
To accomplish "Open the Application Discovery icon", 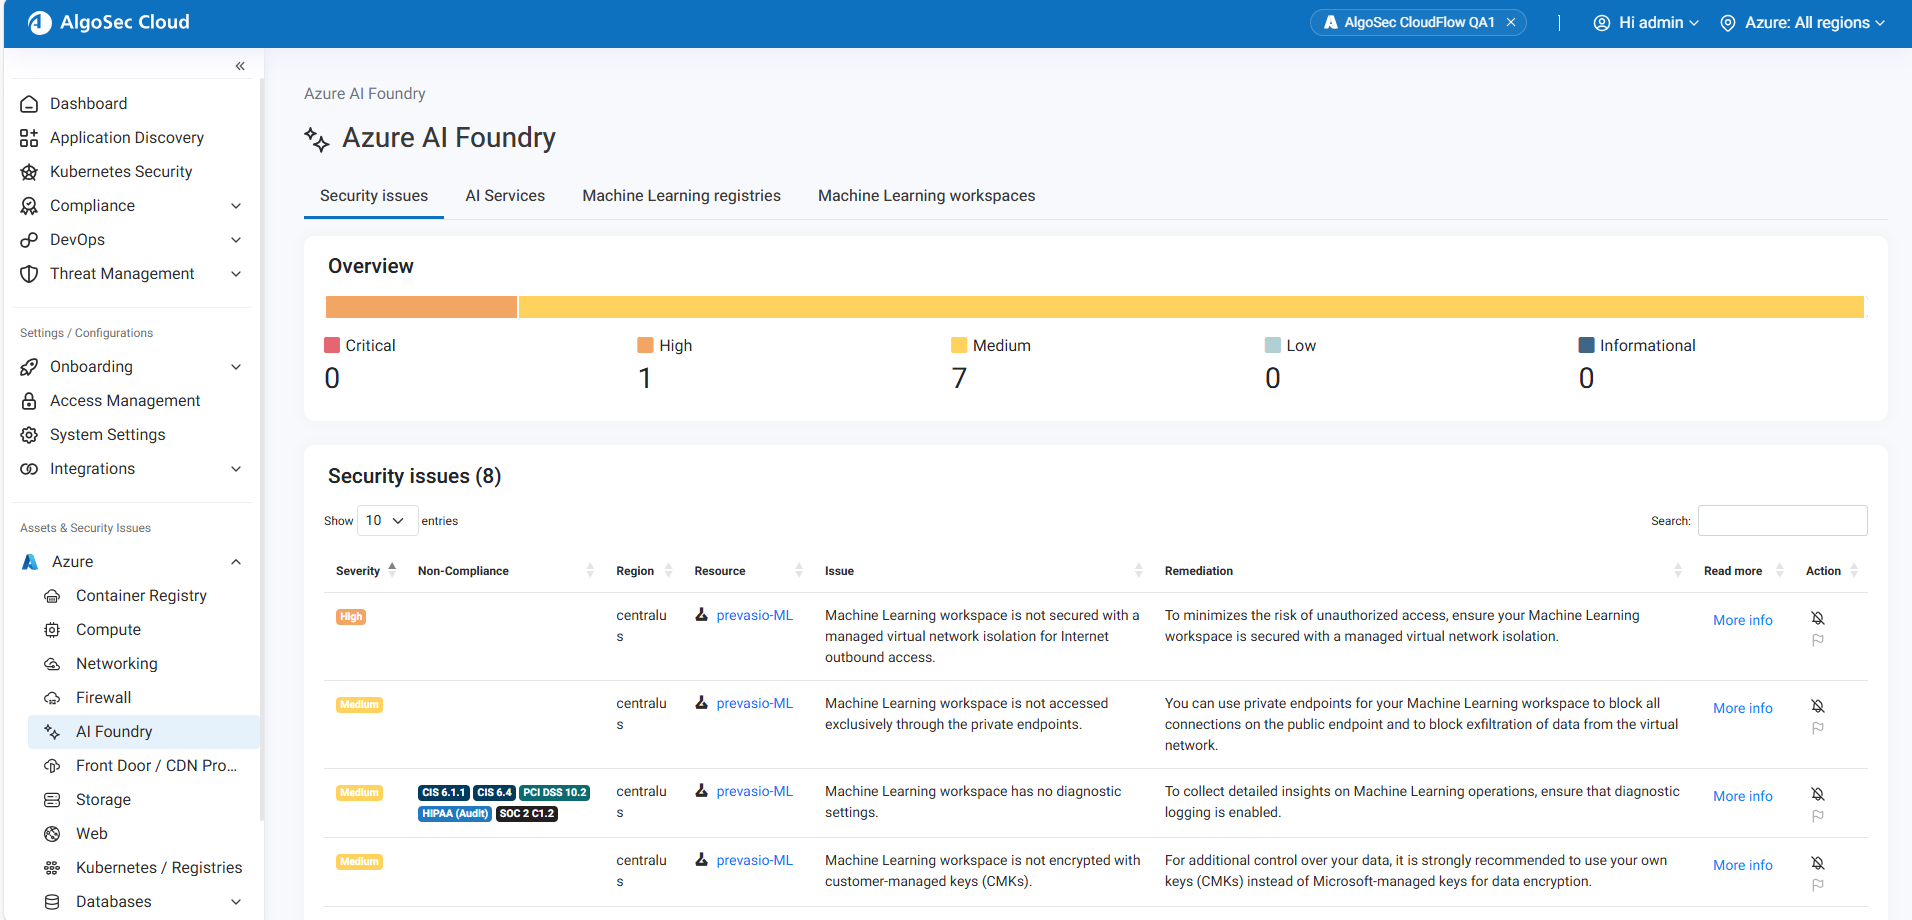I will click(29, 138).
